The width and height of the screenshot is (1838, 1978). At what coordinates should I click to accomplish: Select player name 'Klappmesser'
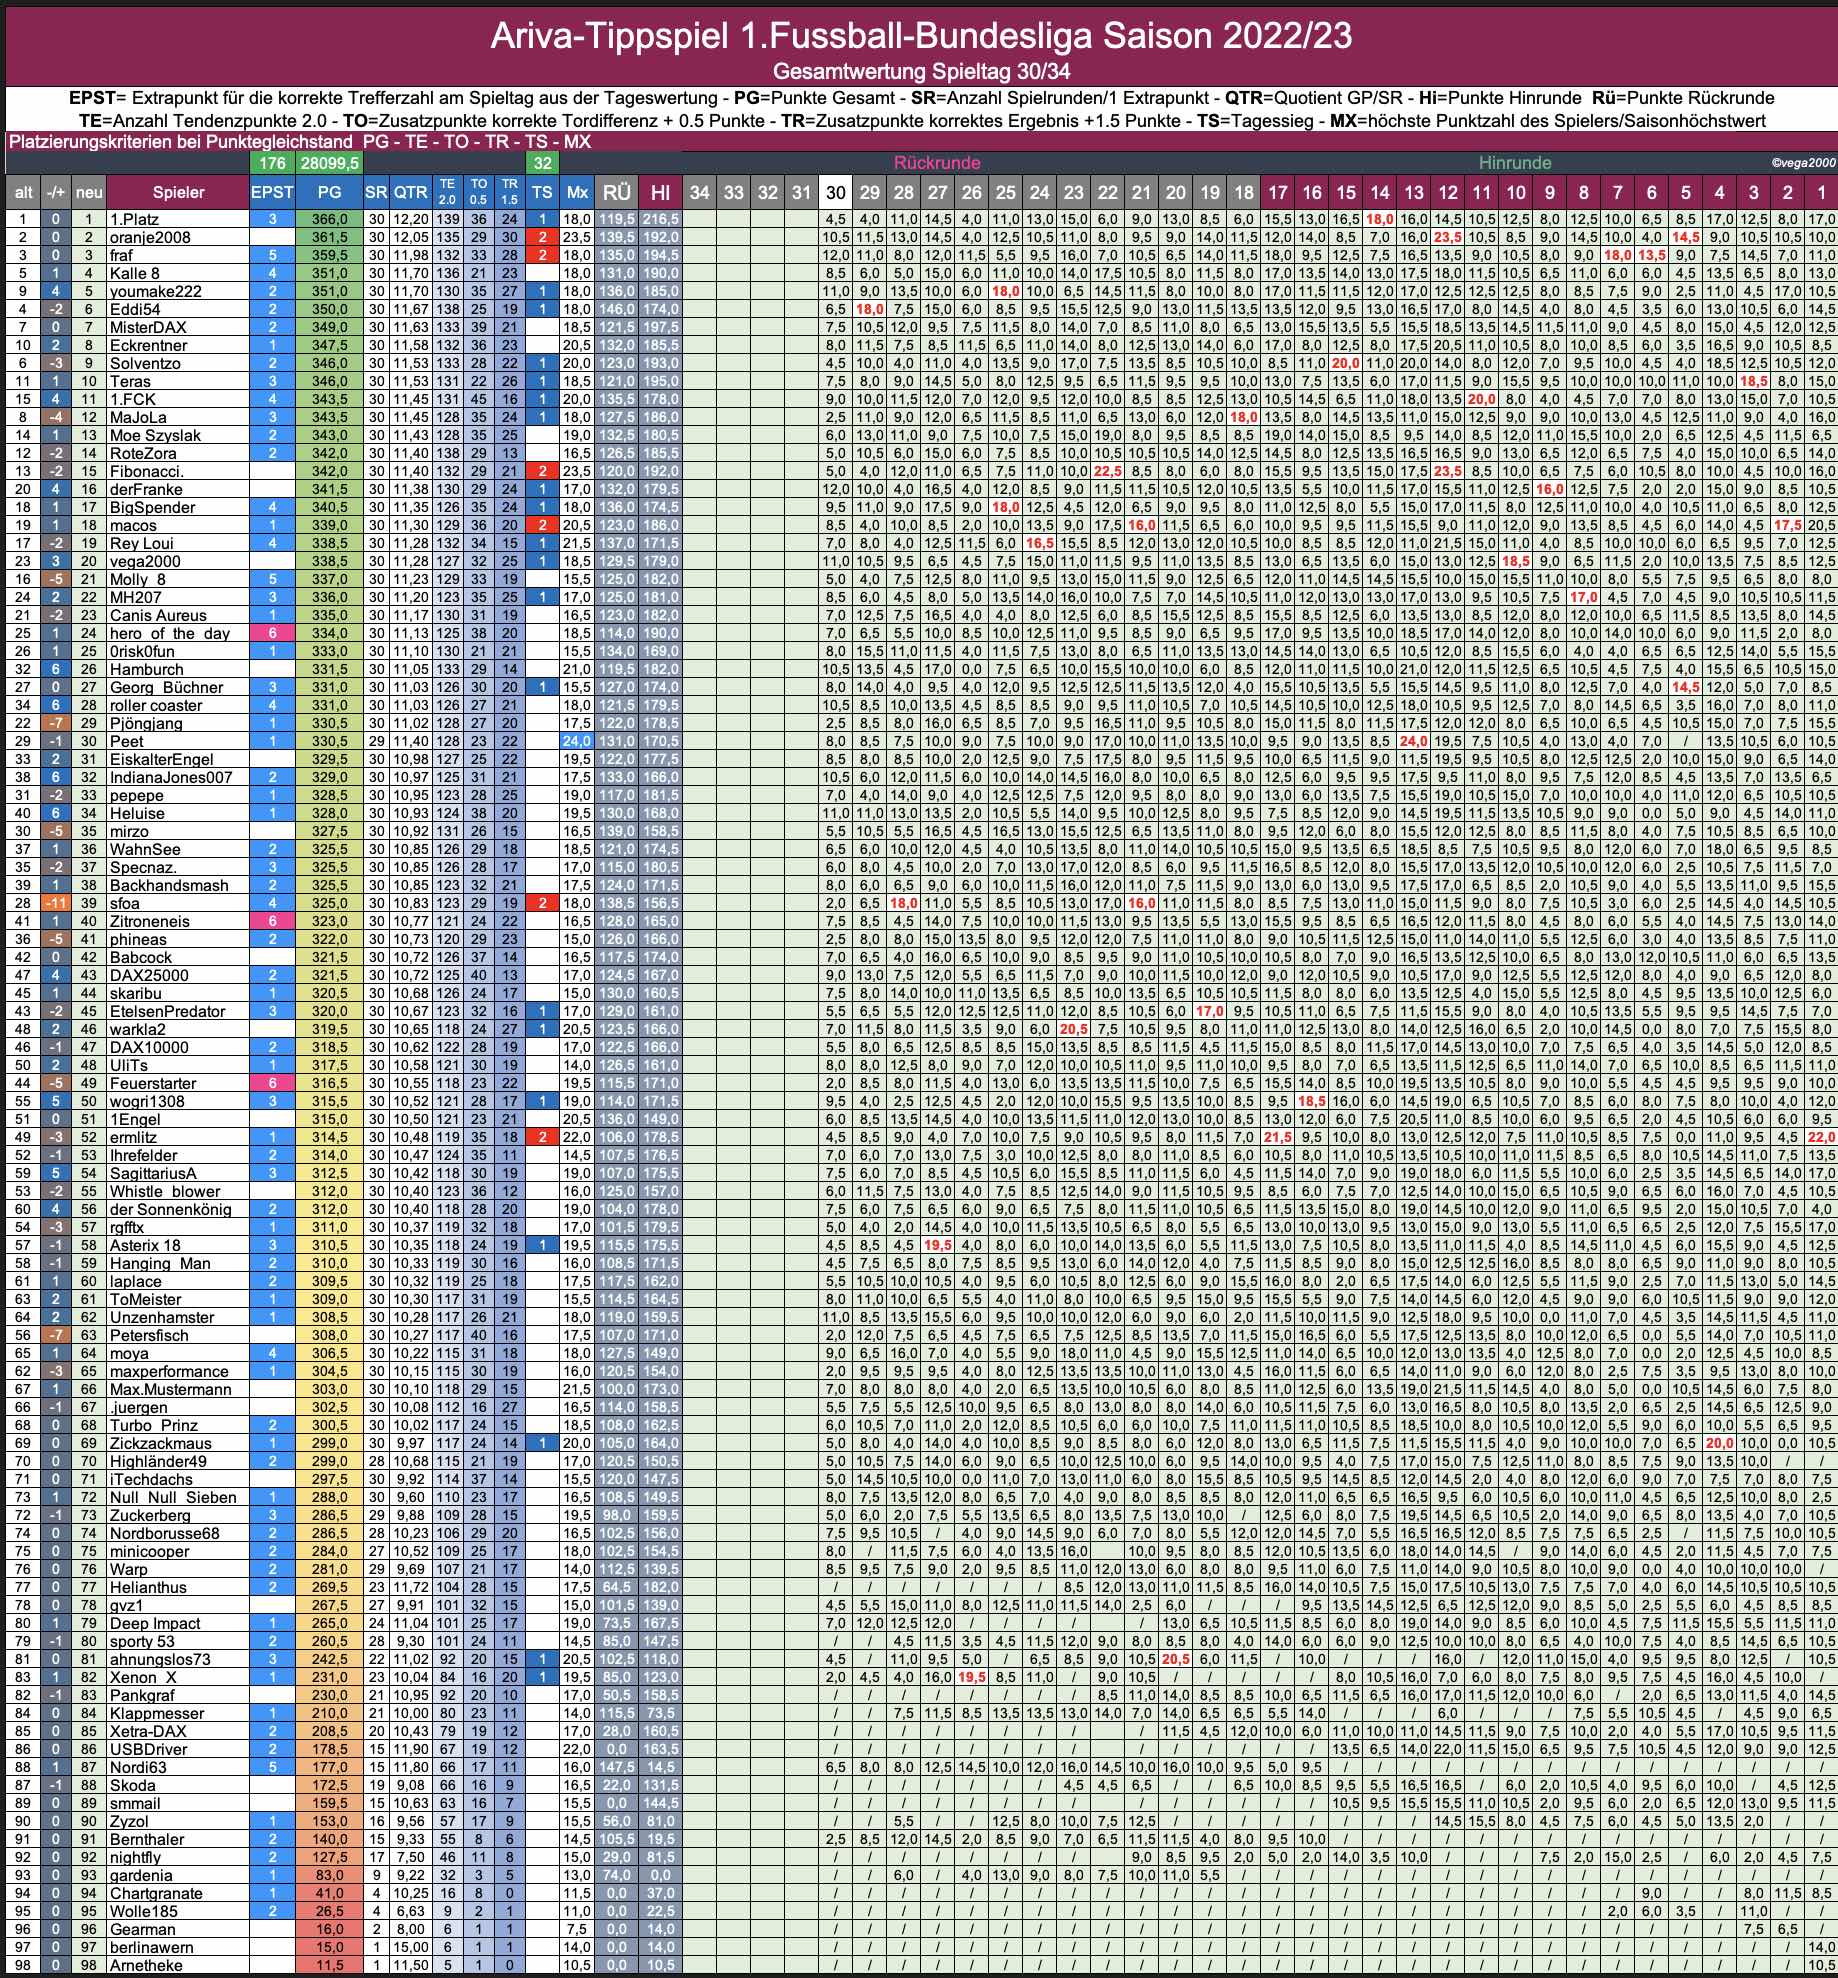pos(157,1713)
